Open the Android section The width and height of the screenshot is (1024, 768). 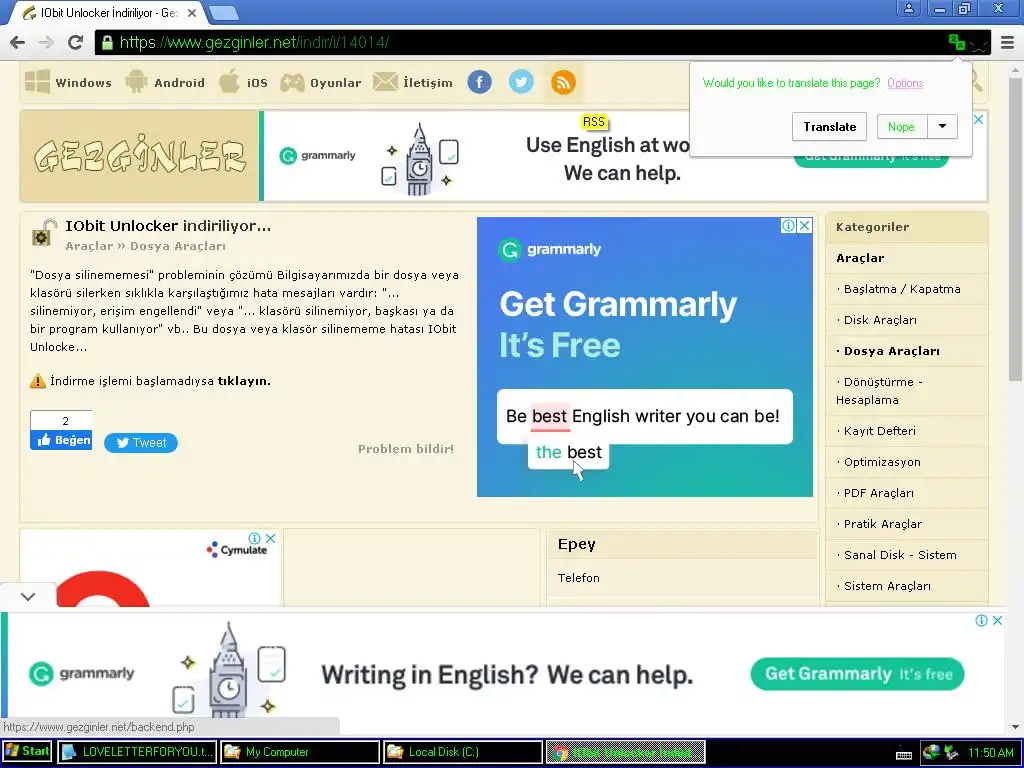pos(165,82)
